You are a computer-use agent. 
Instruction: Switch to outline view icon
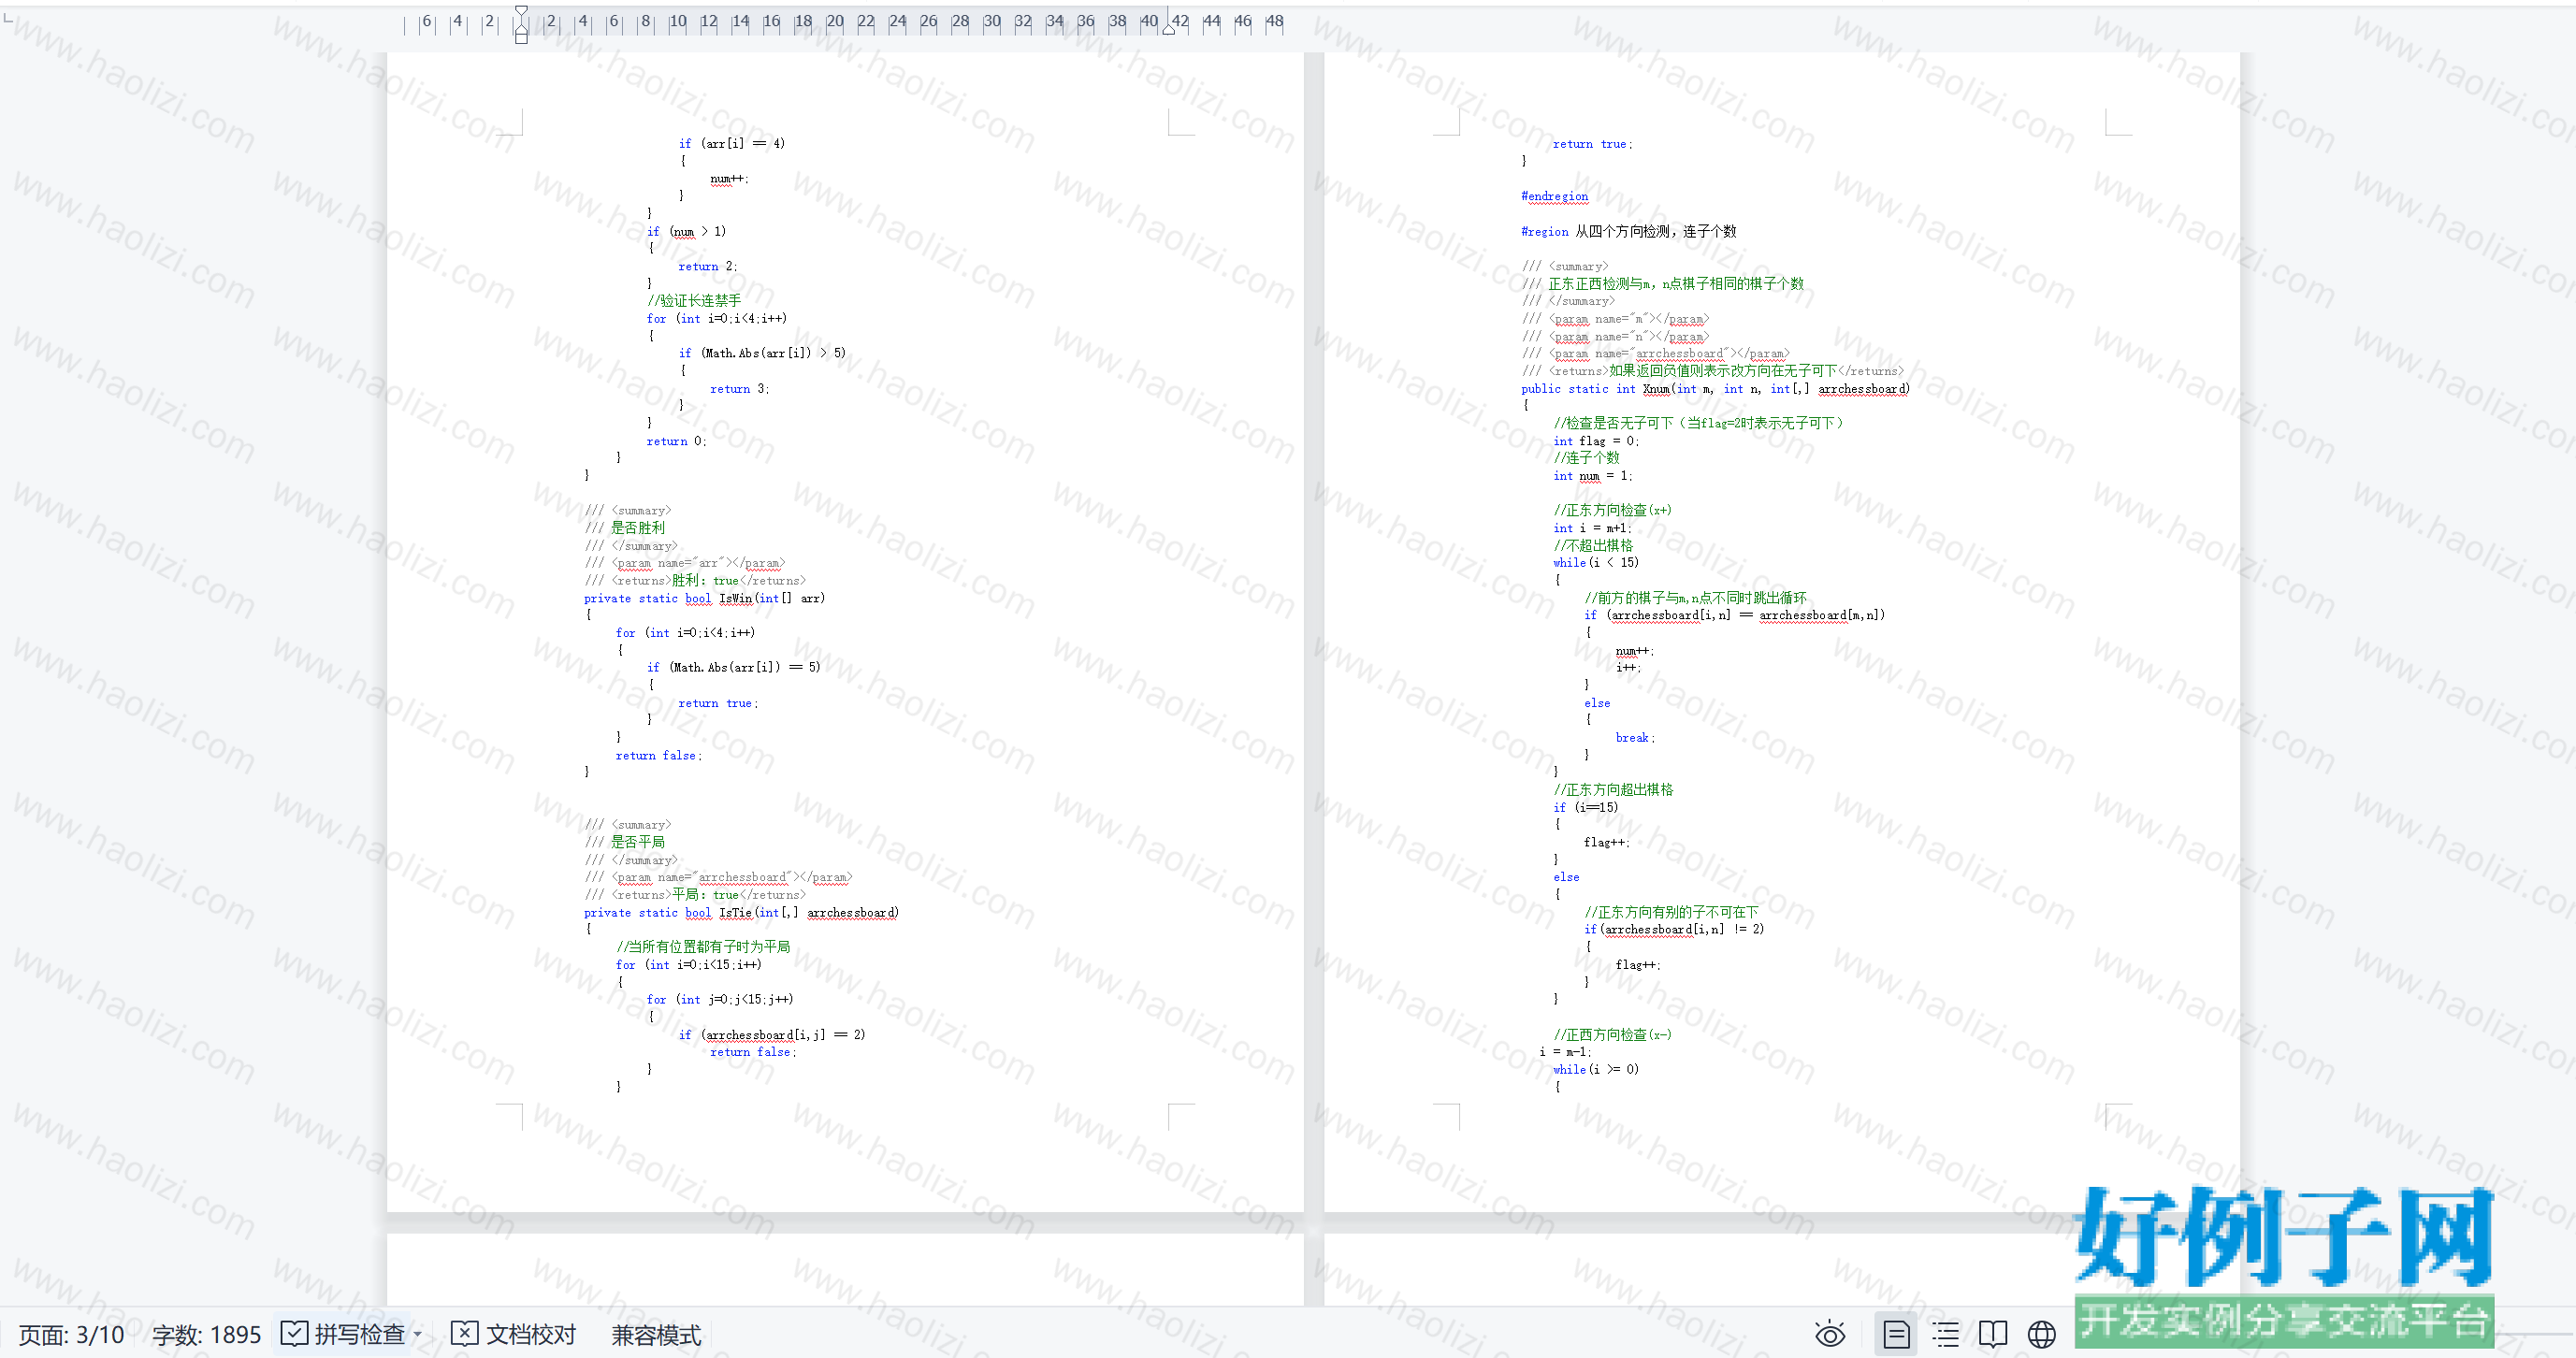(x=1945, y=1334)
